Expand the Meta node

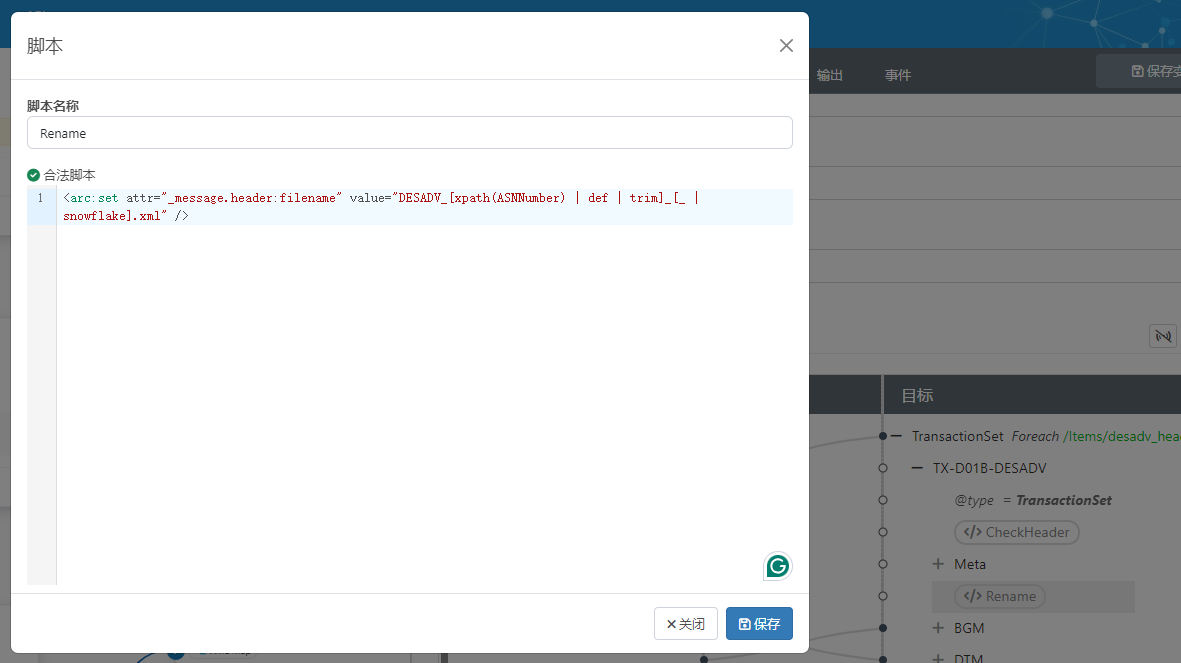tap(938, 564)
